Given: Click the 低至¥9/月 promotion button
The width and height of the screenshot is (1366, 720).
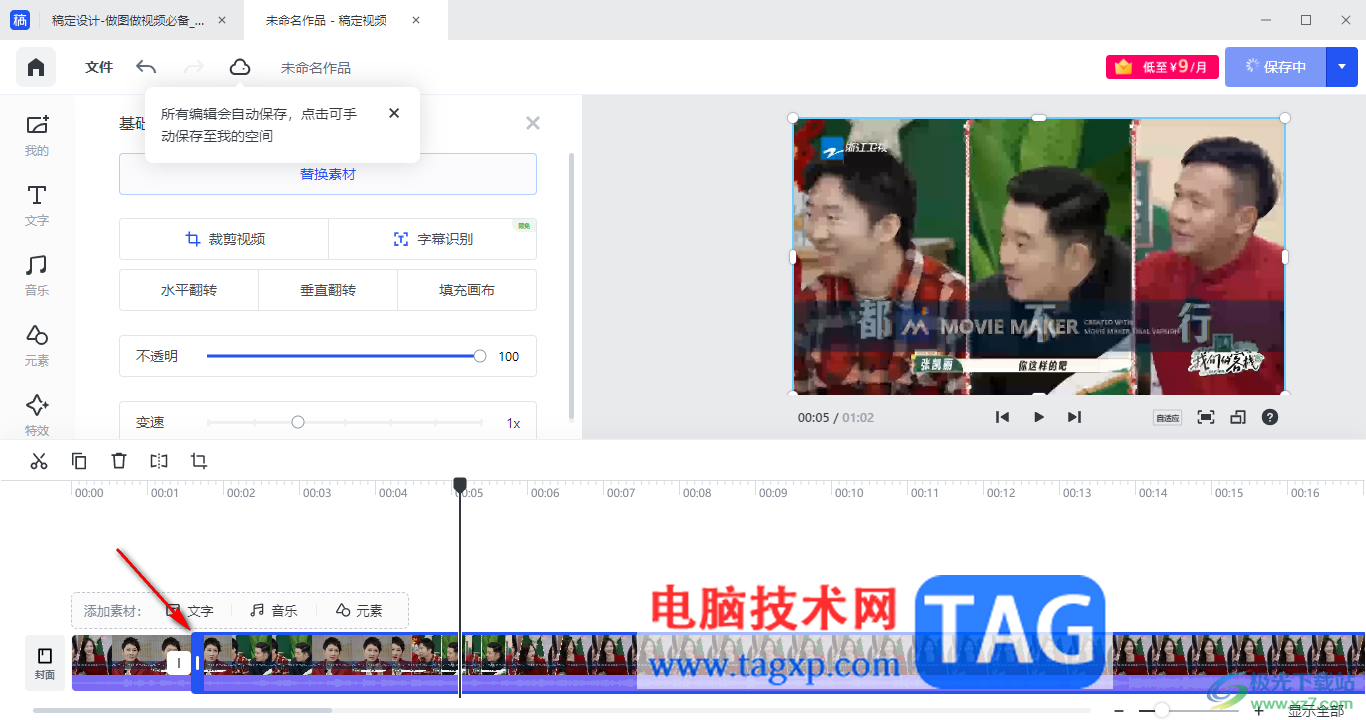Looking at the screenshot, I should pos(1162,67).
